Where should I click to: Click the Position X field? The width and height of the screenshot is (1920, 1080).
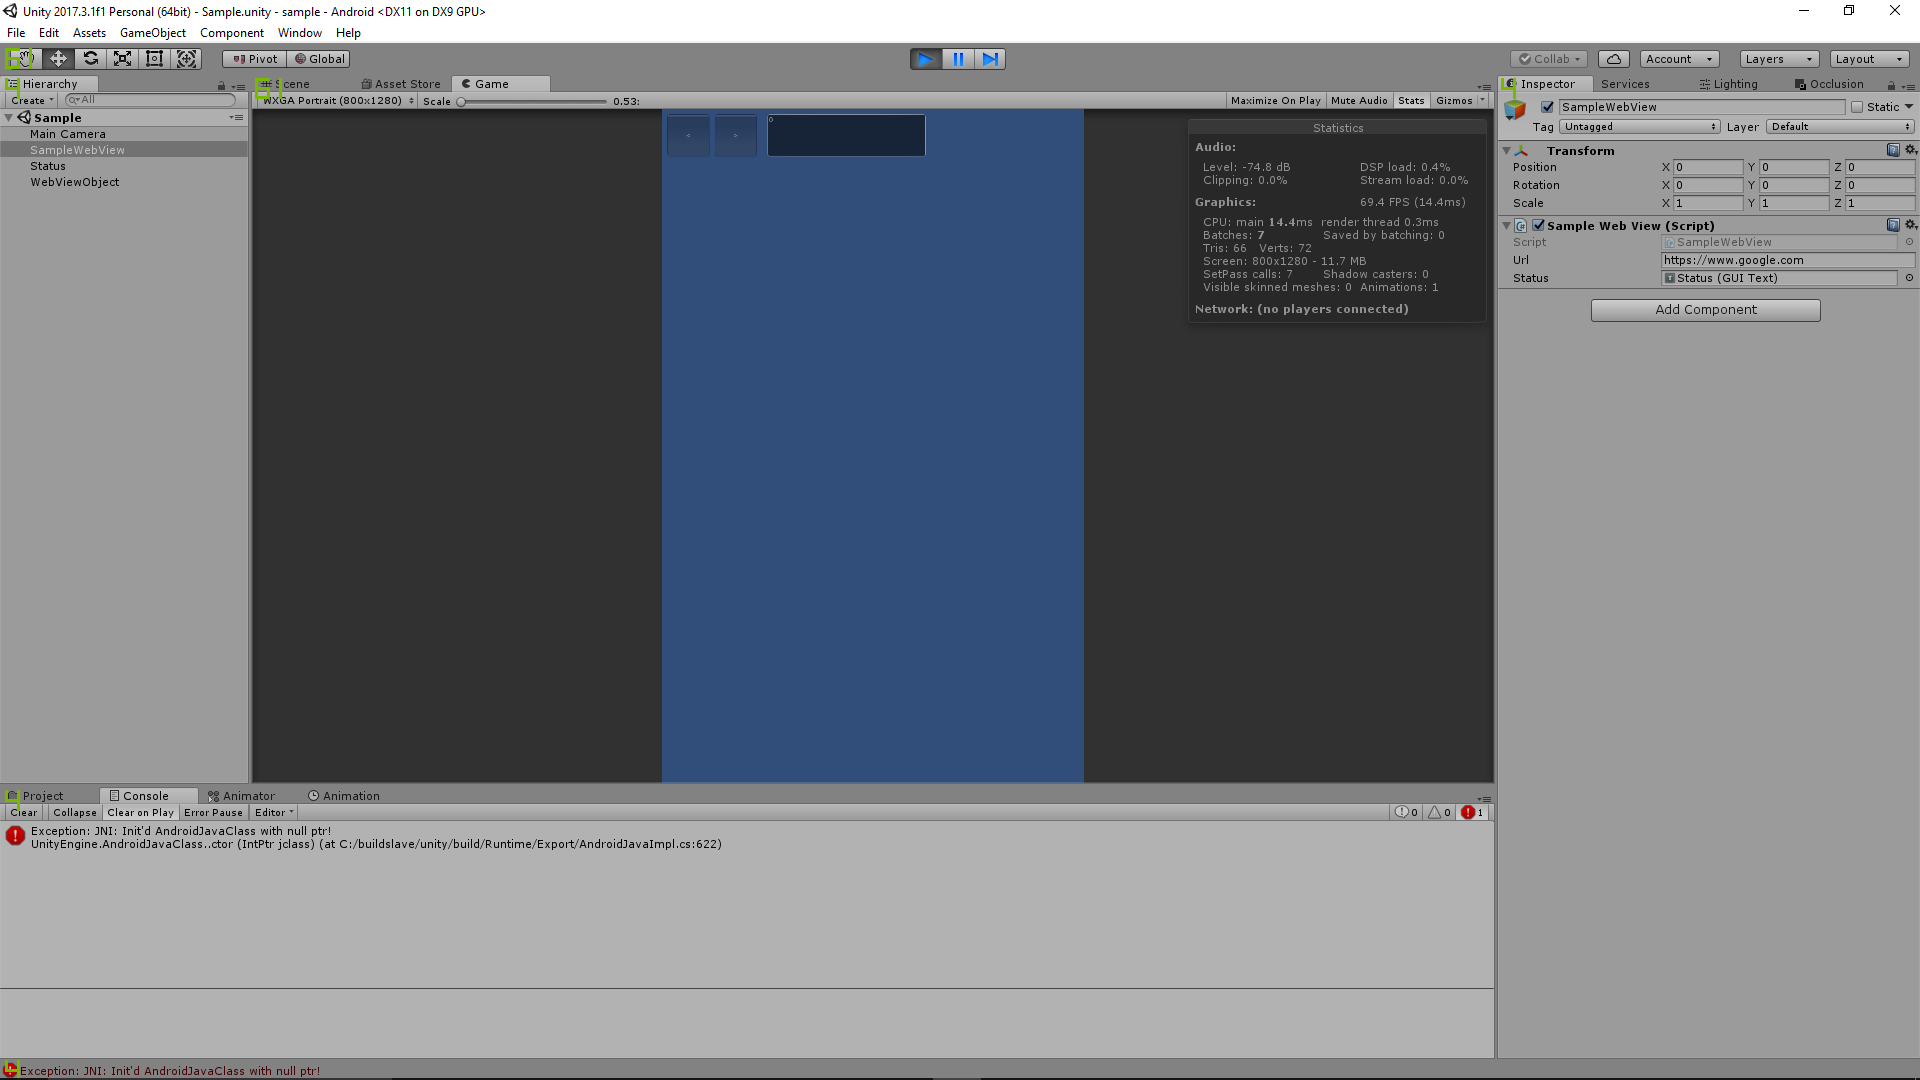pos(1709,167)
